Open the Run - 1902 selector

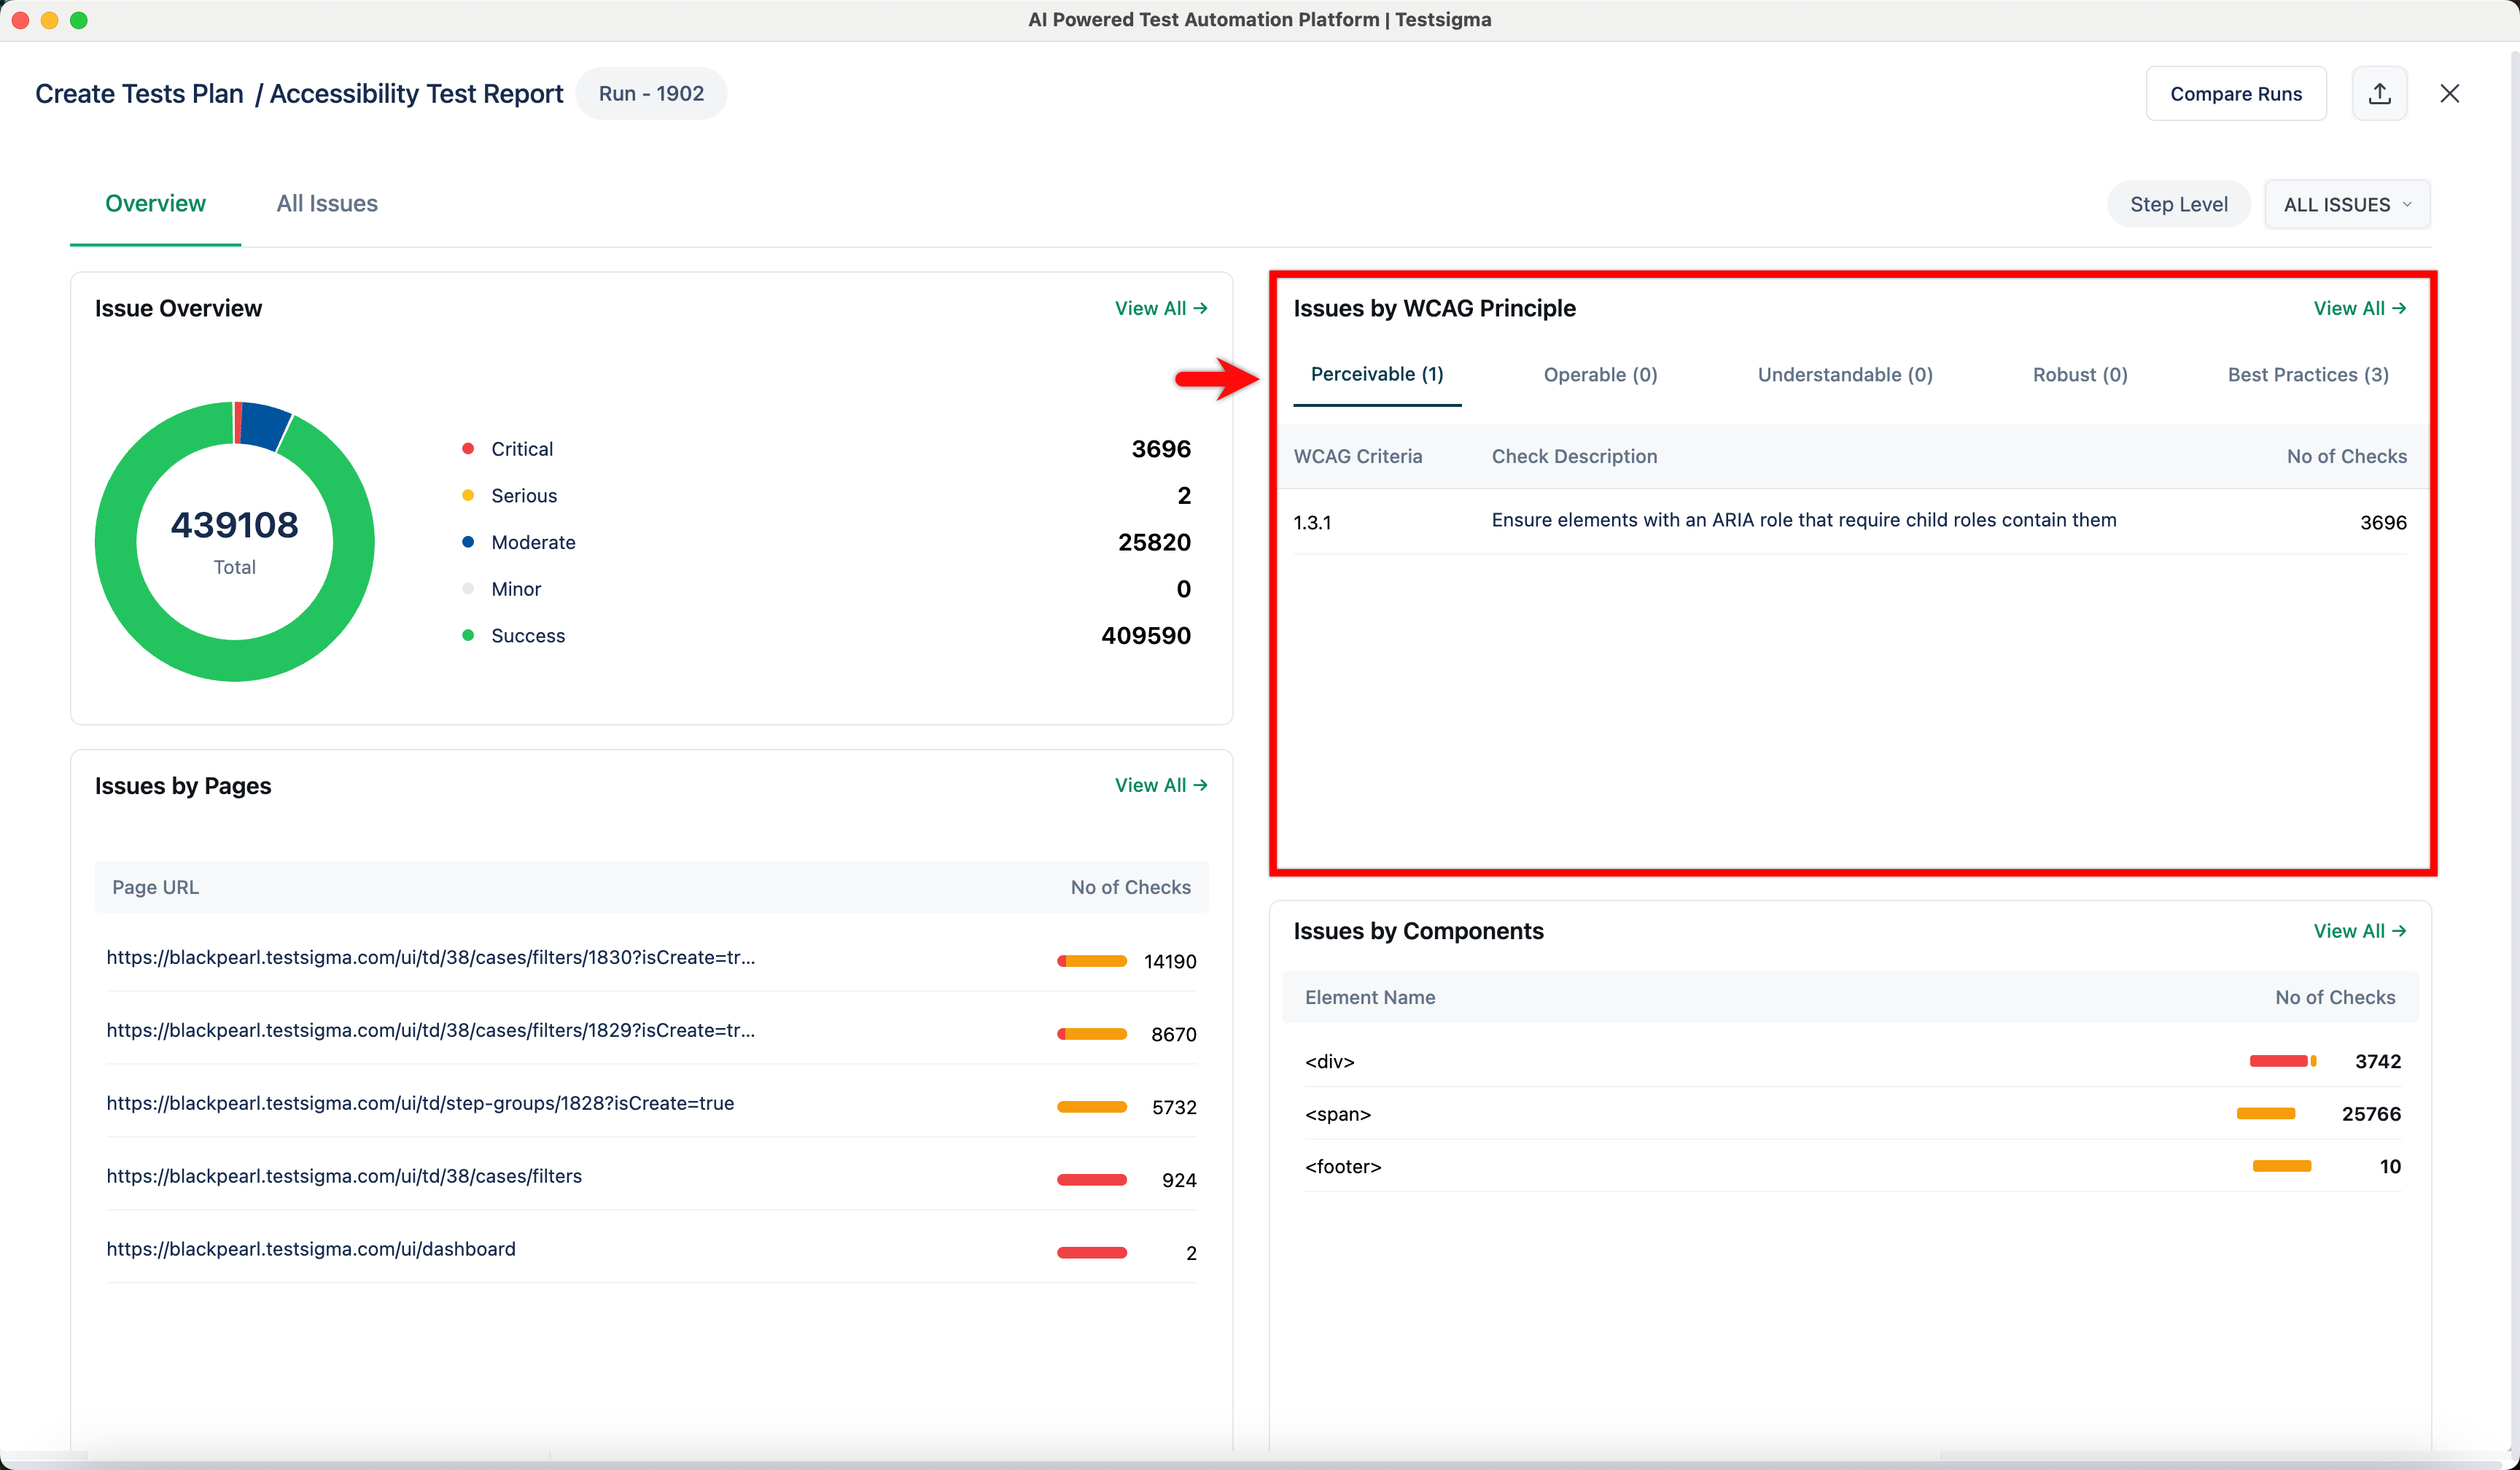651,93
